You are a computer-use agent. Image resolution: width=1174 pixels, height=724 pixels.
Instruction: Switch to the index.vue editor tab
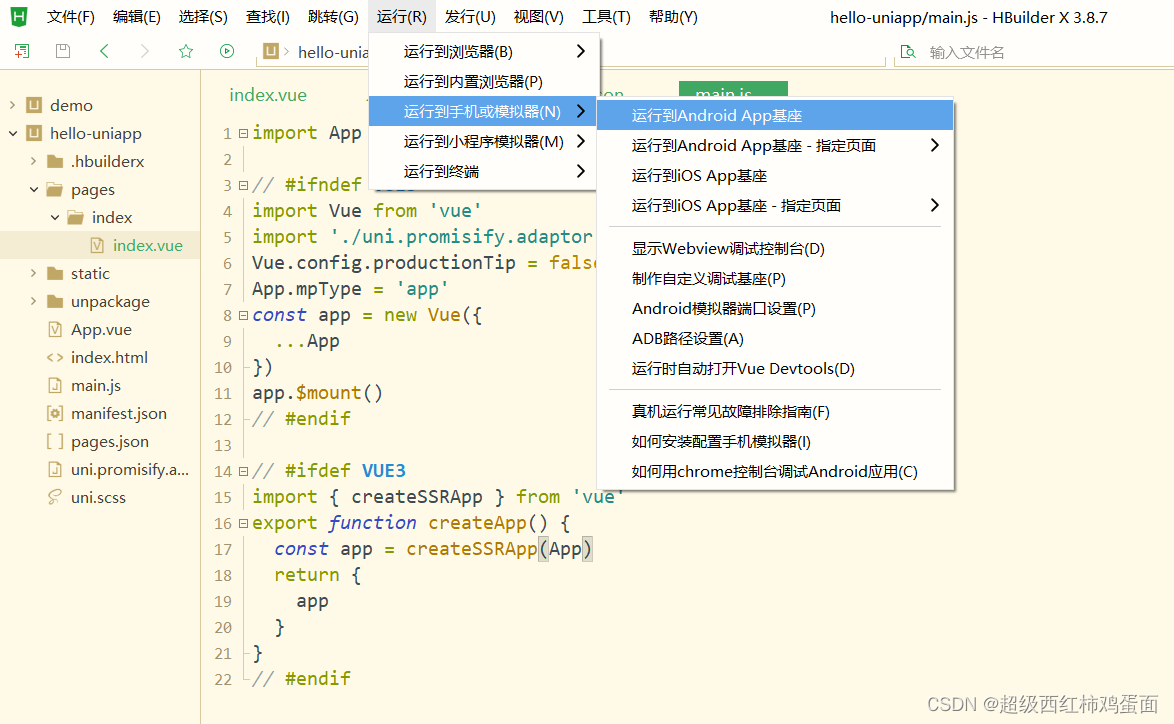[x=268, y=95]
